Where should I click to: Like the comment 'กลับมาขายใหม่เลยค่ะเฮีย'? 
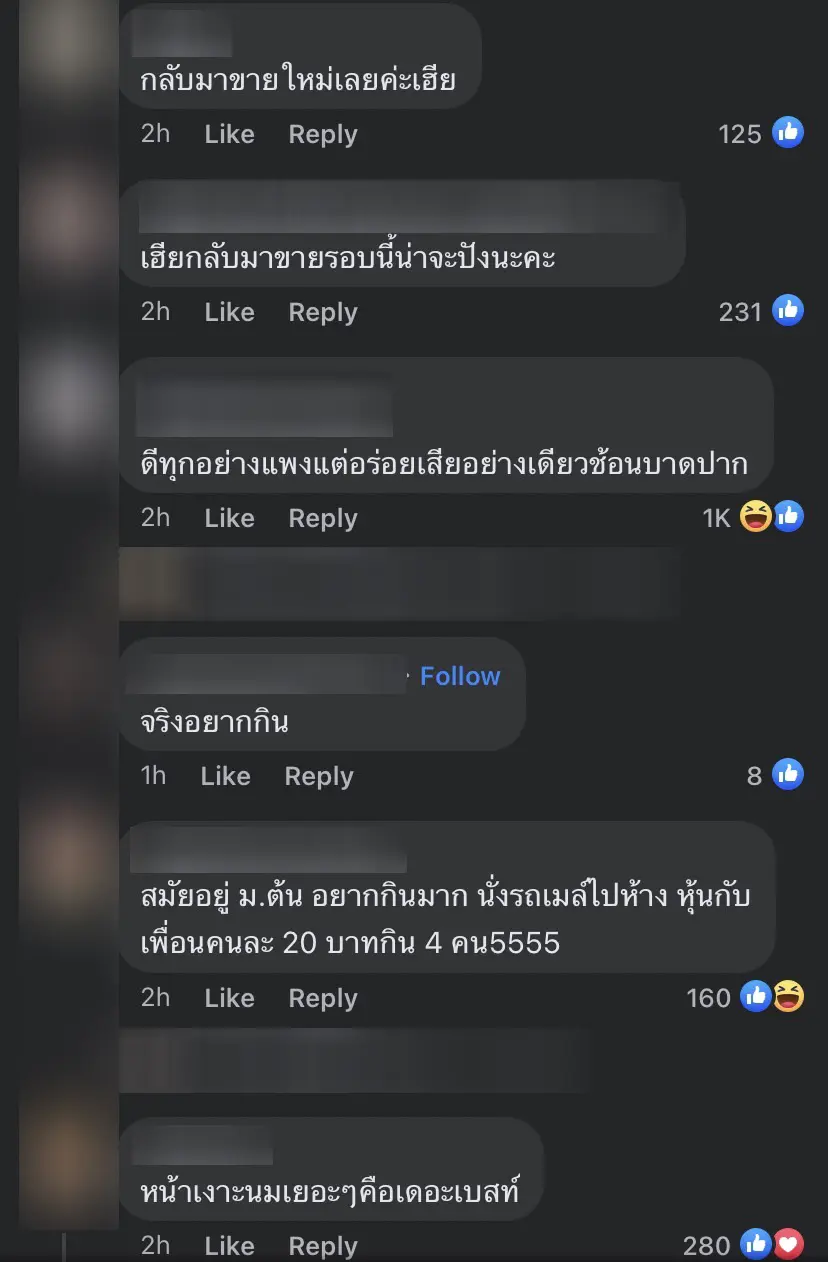click(x=229, y=134)
